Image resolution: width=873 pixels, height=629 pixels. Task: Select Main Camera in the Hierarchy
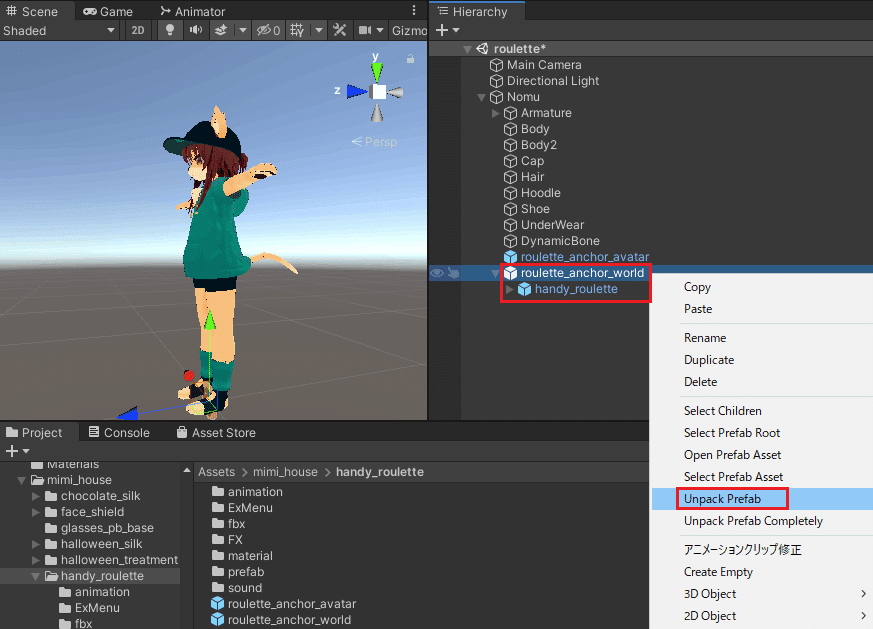[543, 65]
